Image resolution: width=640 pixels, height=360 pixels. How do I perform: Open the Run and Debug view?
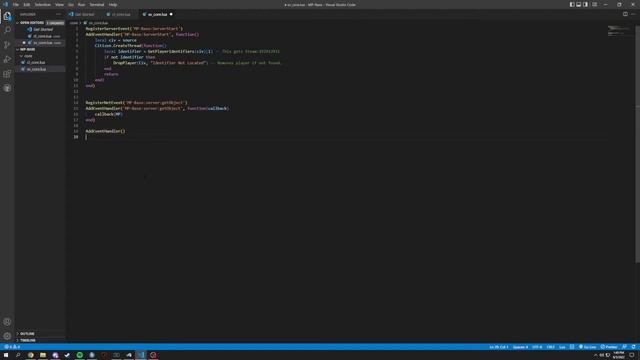point(7,60)
